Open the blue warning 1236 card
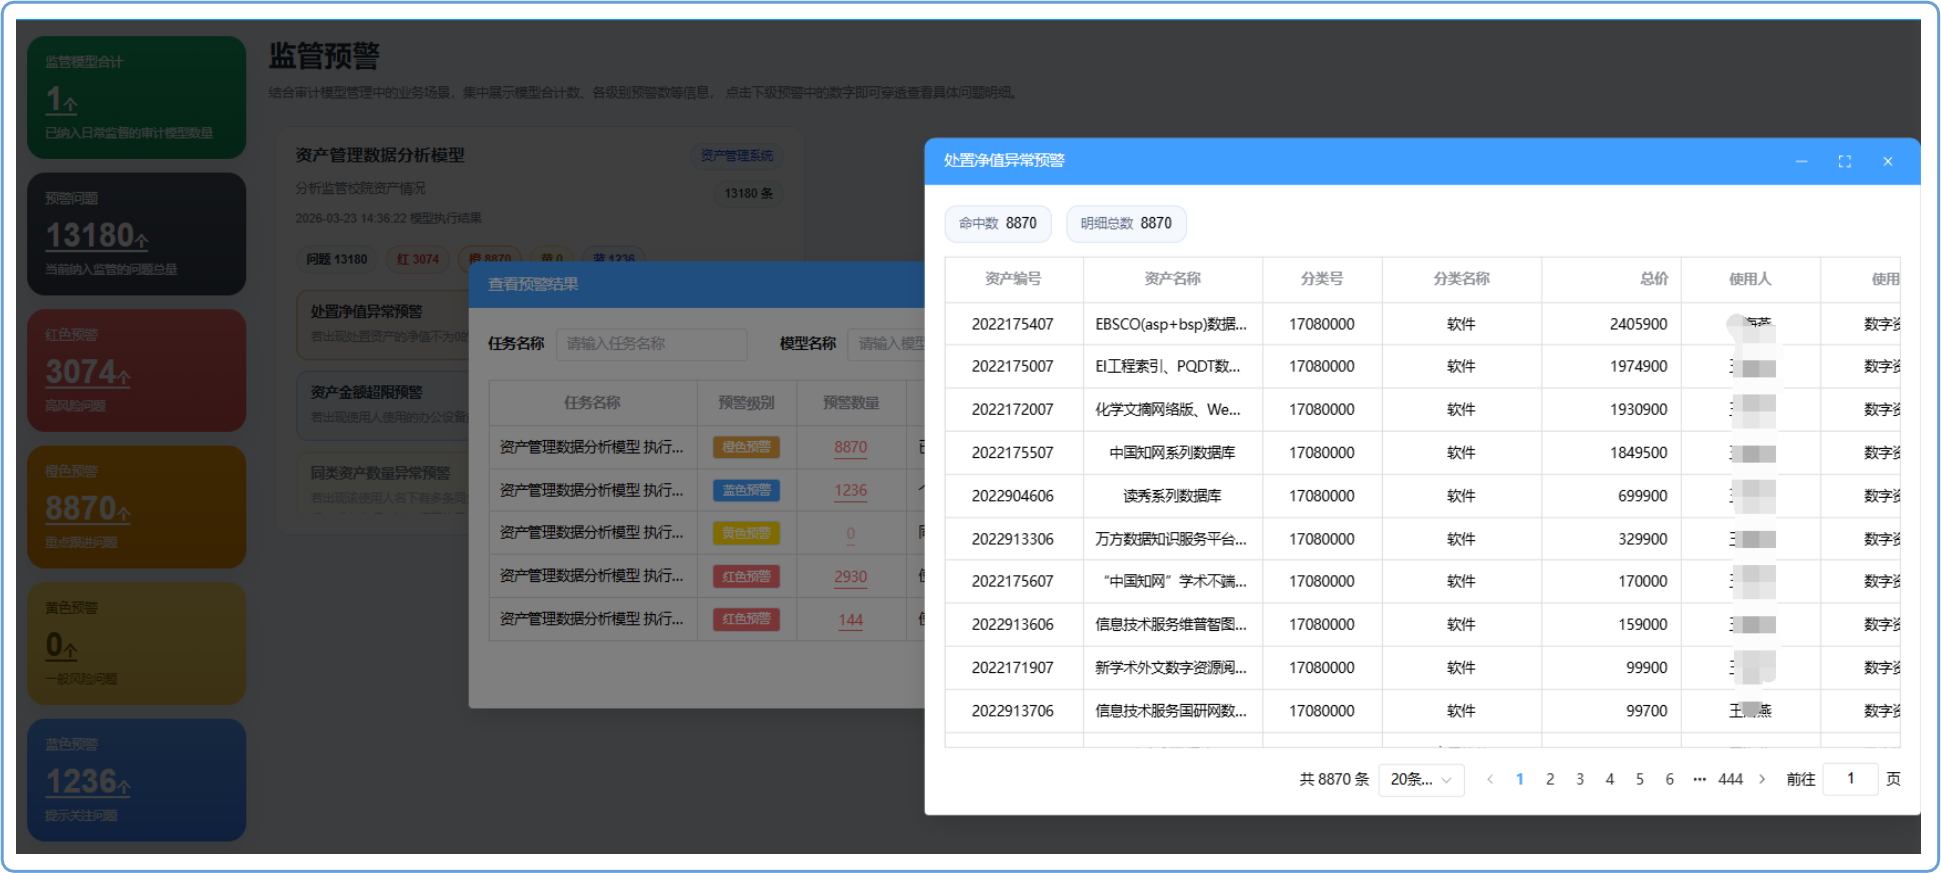The width and height of the screenshot is (1941, 873). (x=137, y=780)
